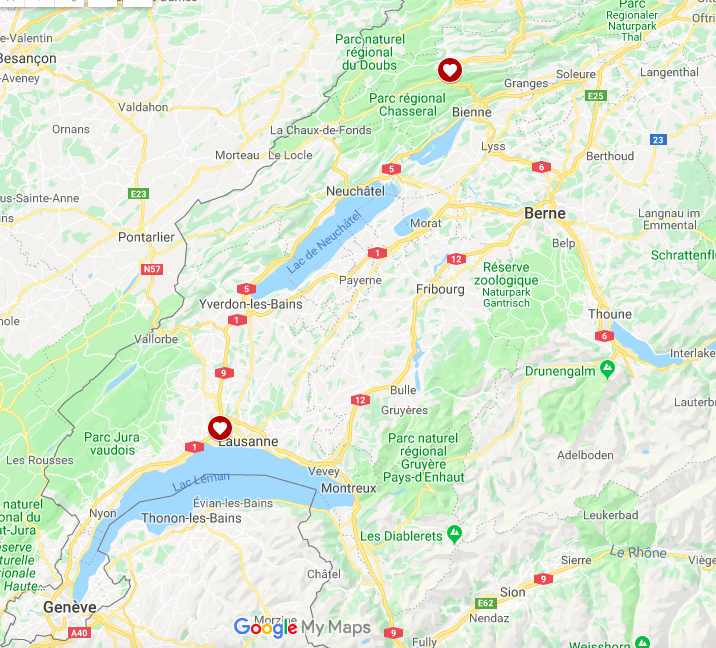This screenshot has width=716, height=648.
Task: Click the Berne city label
Action: 545,213
